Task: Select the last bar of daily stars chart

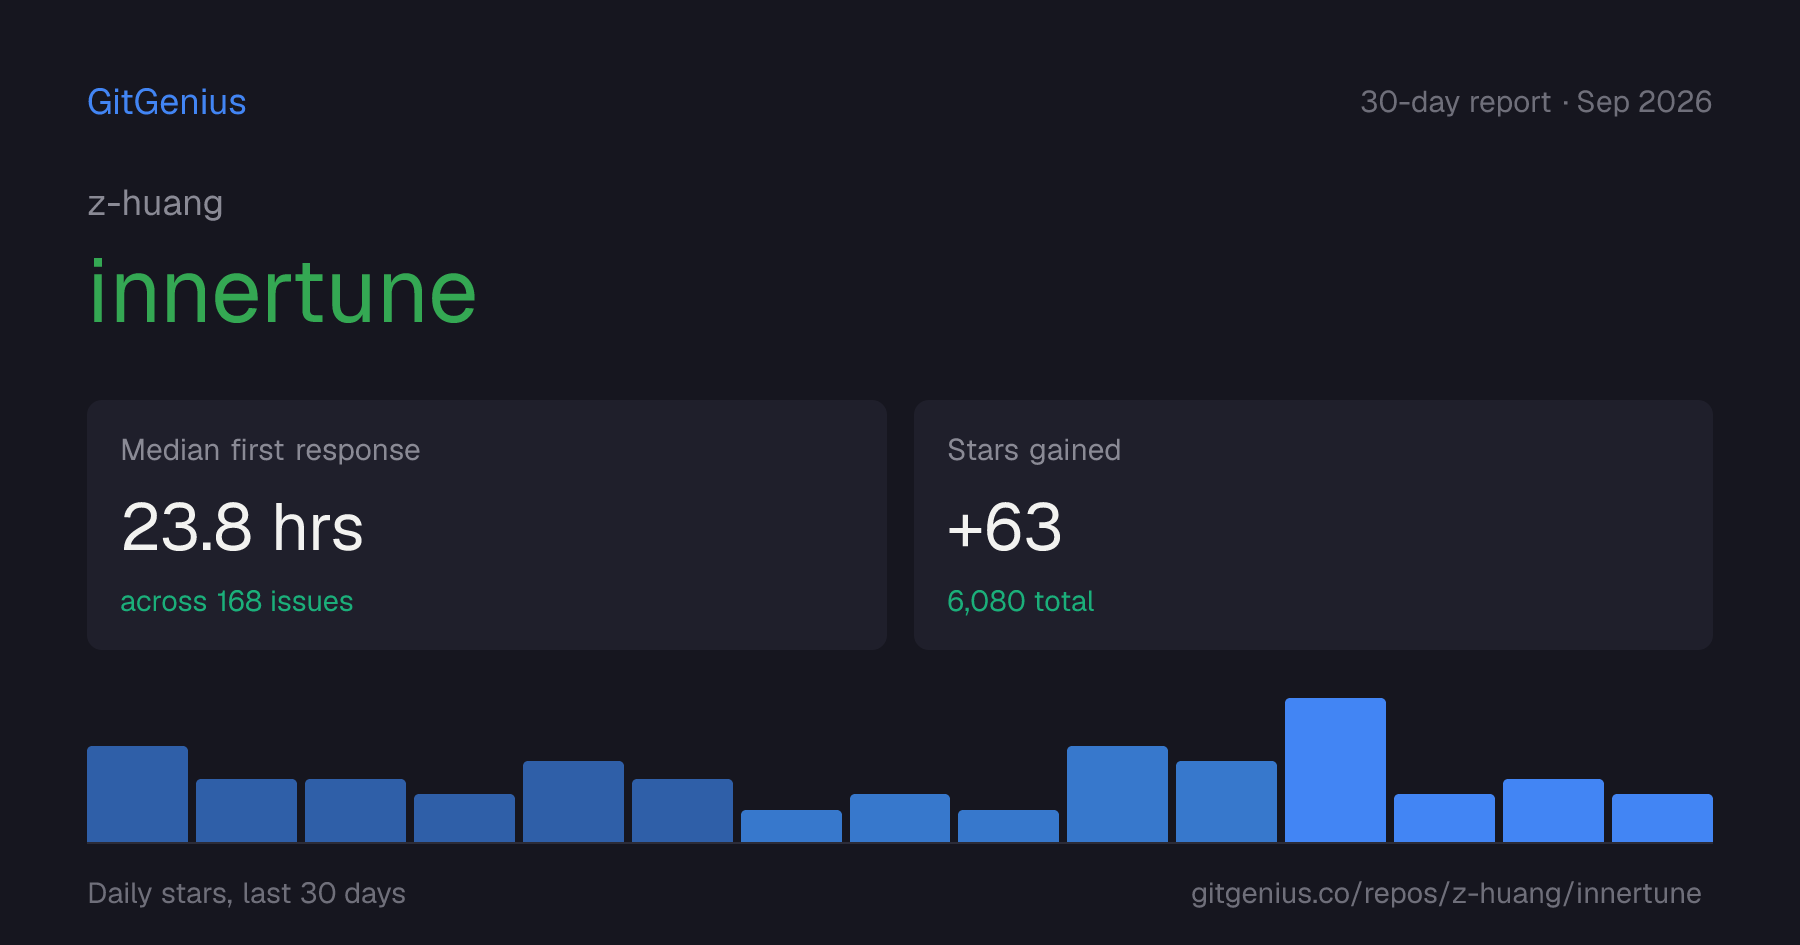Action: 1662,818
